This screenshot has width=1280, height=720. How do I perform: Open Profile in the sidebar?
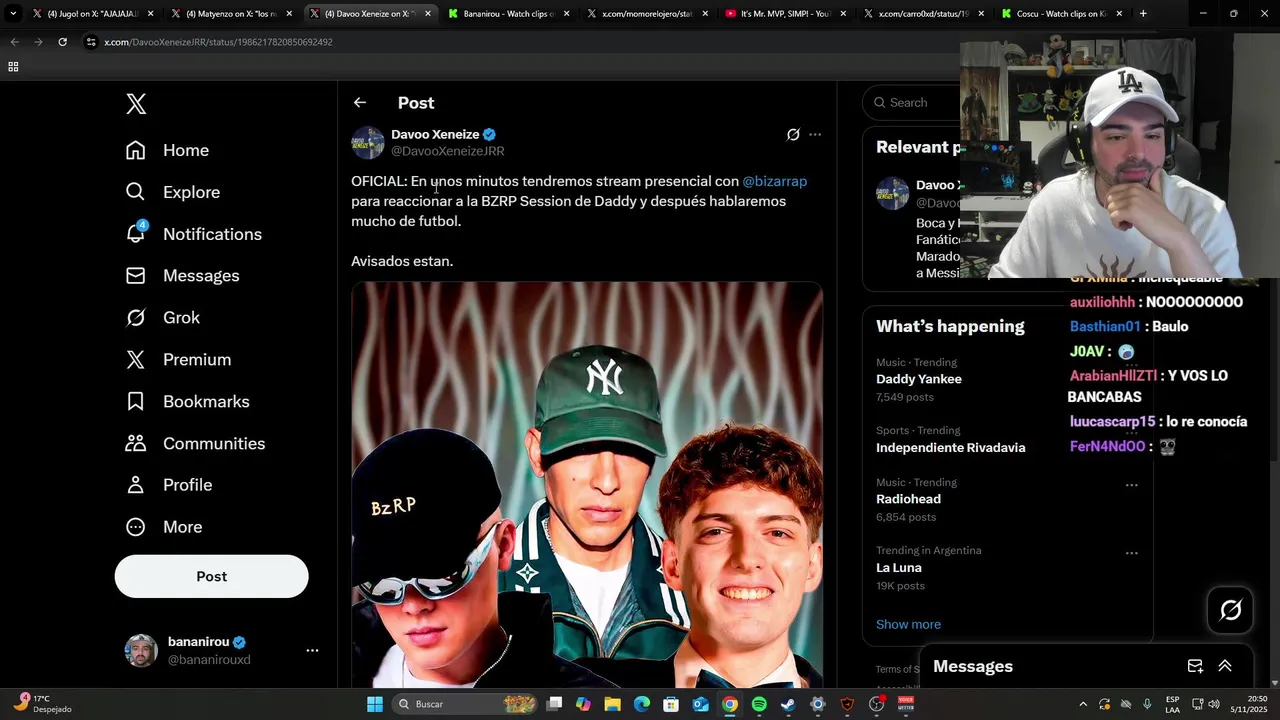(168, 485)
